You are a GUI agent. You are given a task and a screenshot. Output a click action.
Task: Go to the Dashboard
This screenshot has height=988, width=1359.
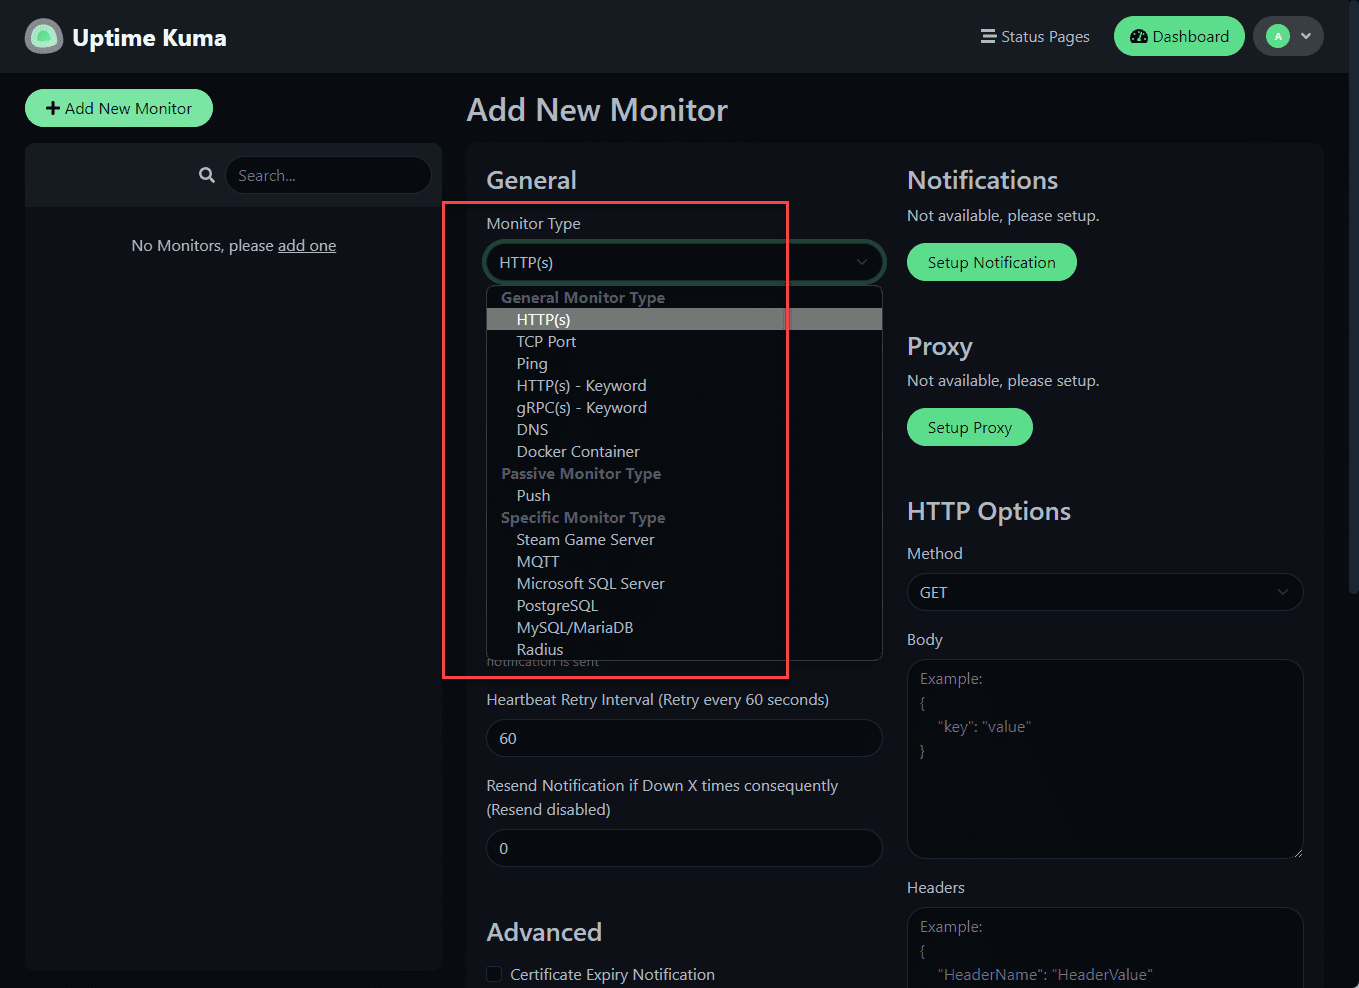(x=1179, y=36)
